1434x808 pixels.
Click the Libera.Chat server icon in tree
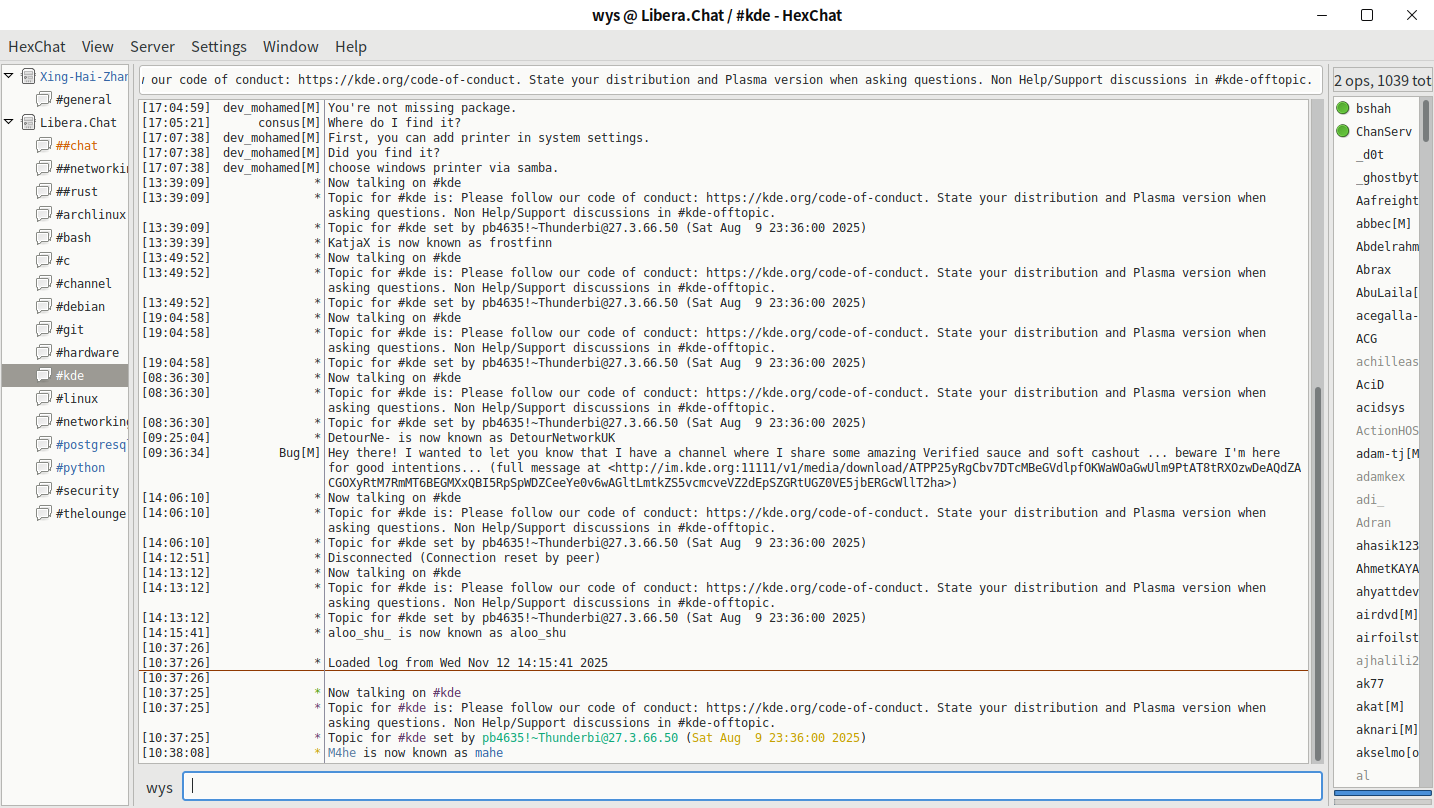point(27,123)
